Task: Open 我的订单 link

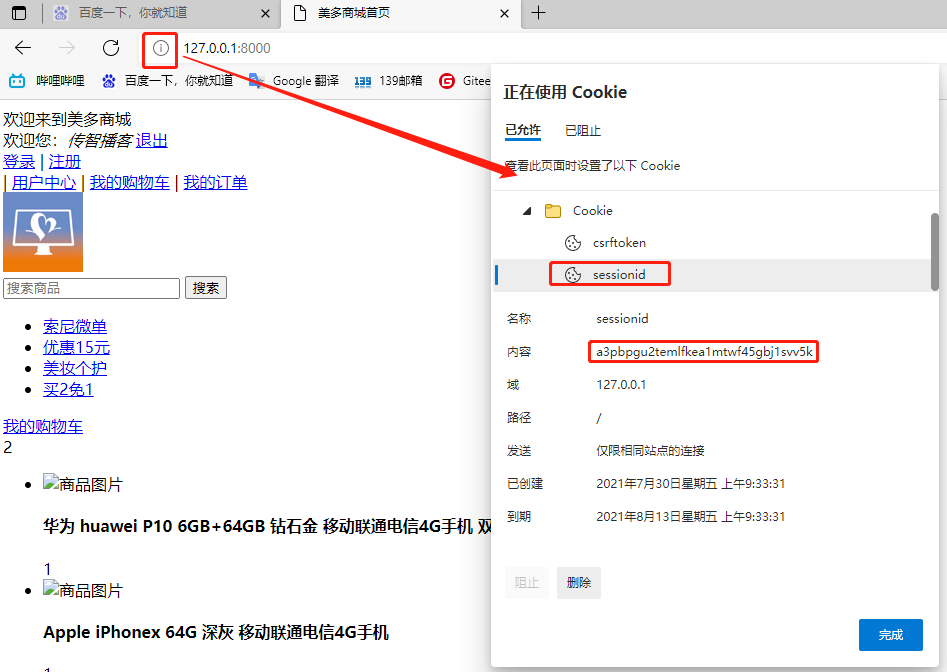Action: pyautogui.click(x=216, y=183)
